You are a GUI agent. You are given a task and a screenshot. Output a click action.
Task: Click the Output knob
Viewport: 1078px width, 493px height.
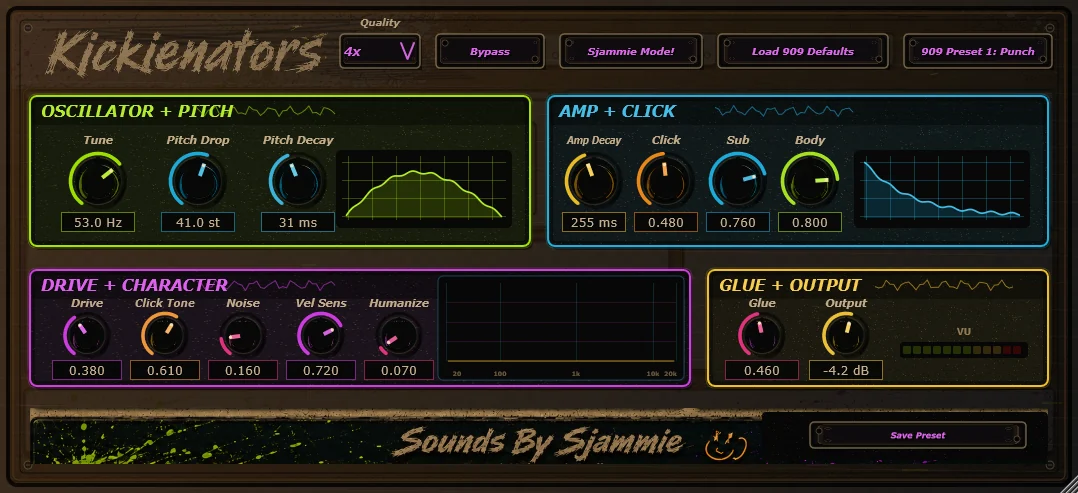point(845,336)
